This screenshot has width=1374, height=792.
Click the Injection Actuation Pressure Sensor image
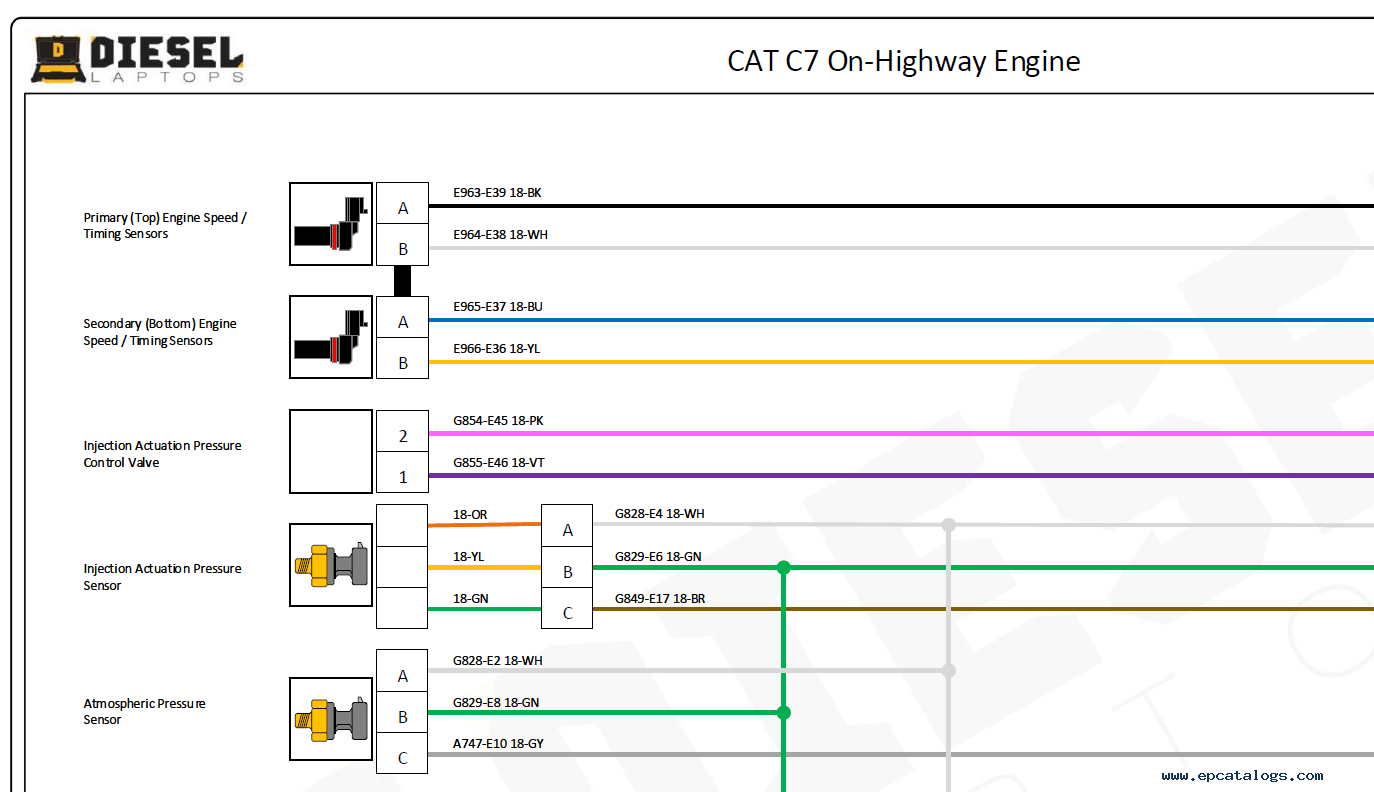(331, 565)
